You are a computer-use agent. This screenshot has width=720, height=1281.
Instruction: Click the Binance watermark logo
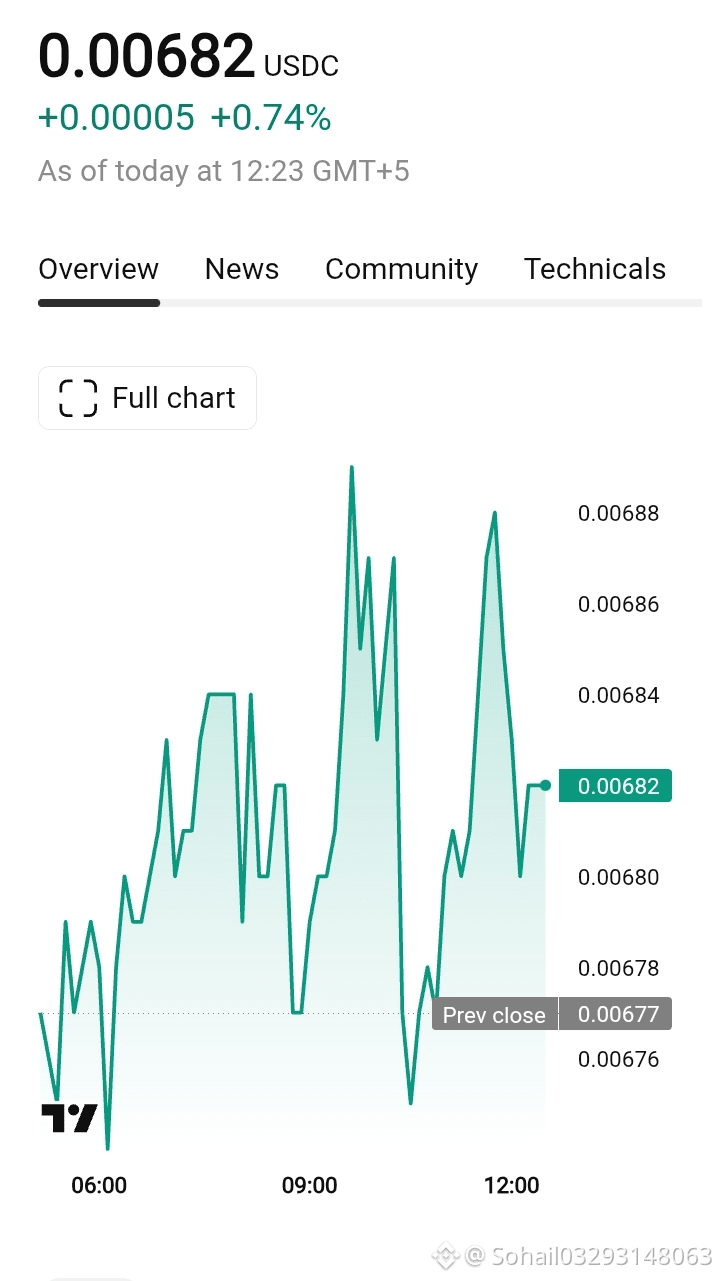tap(445, 1256)
